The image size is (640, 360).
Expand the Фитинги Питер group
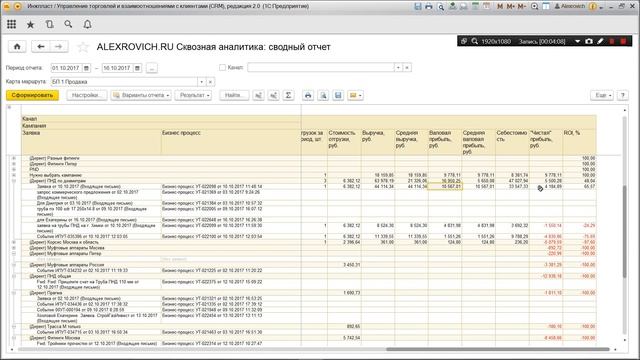(13, 164)
